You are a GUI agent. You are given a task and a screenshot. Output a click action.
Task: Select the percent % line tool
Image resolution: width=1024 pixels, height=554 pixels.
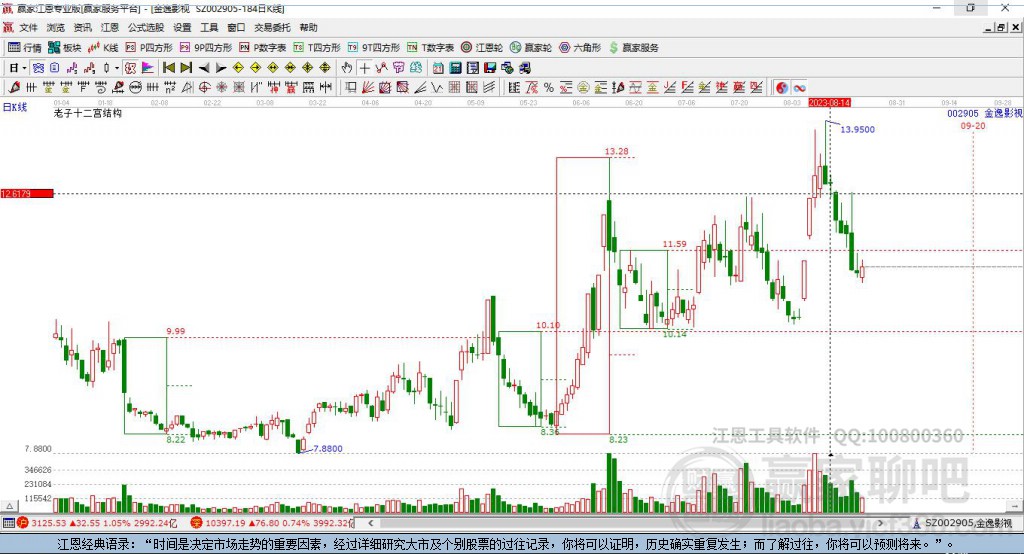click(549, 88)
